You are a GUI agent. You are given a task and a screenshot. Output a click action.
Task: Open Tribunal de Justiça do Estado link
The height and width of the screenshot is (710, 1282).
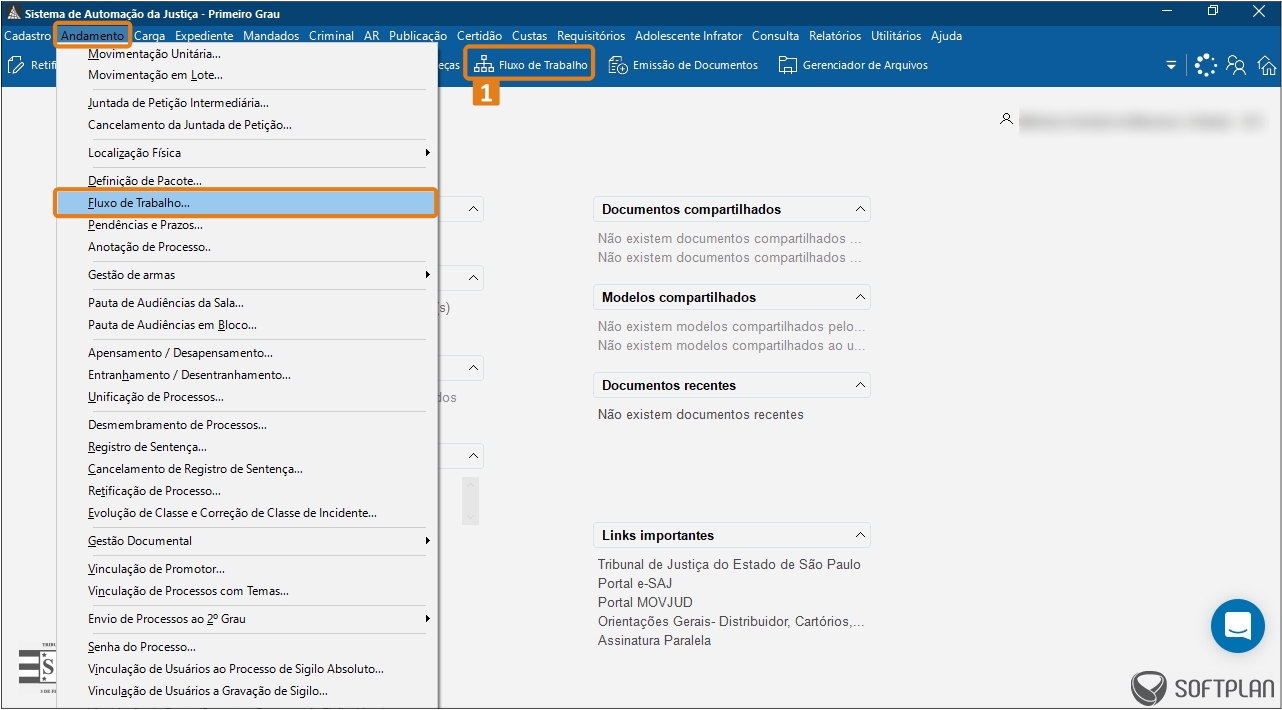pos(729,565)
